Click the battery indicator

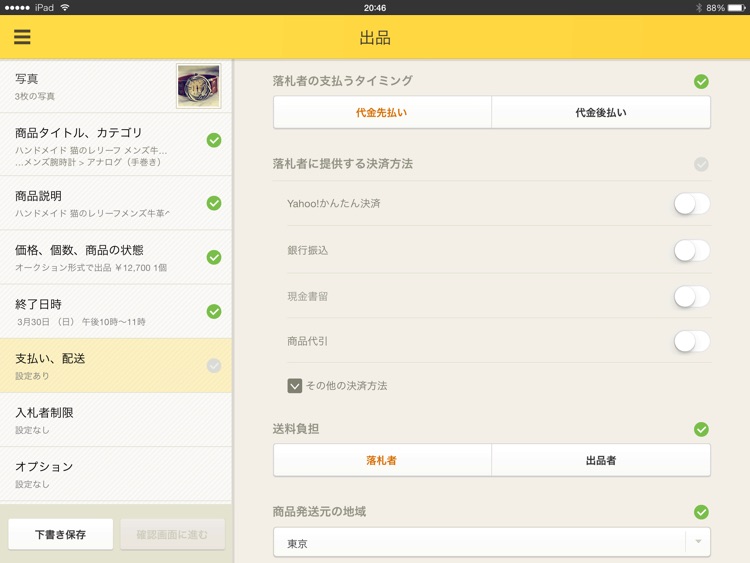coord(736,8)
